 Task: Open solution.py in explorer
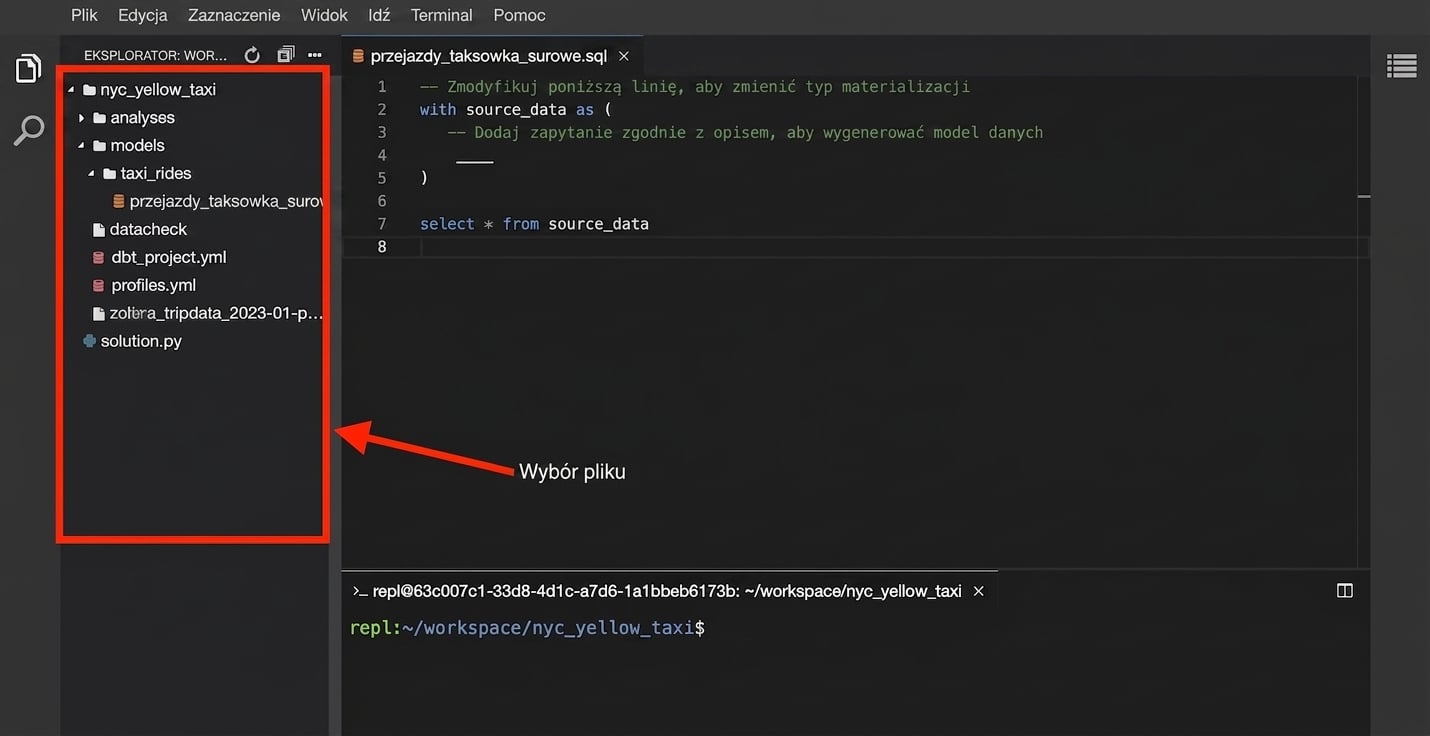(x=141, y=341)
